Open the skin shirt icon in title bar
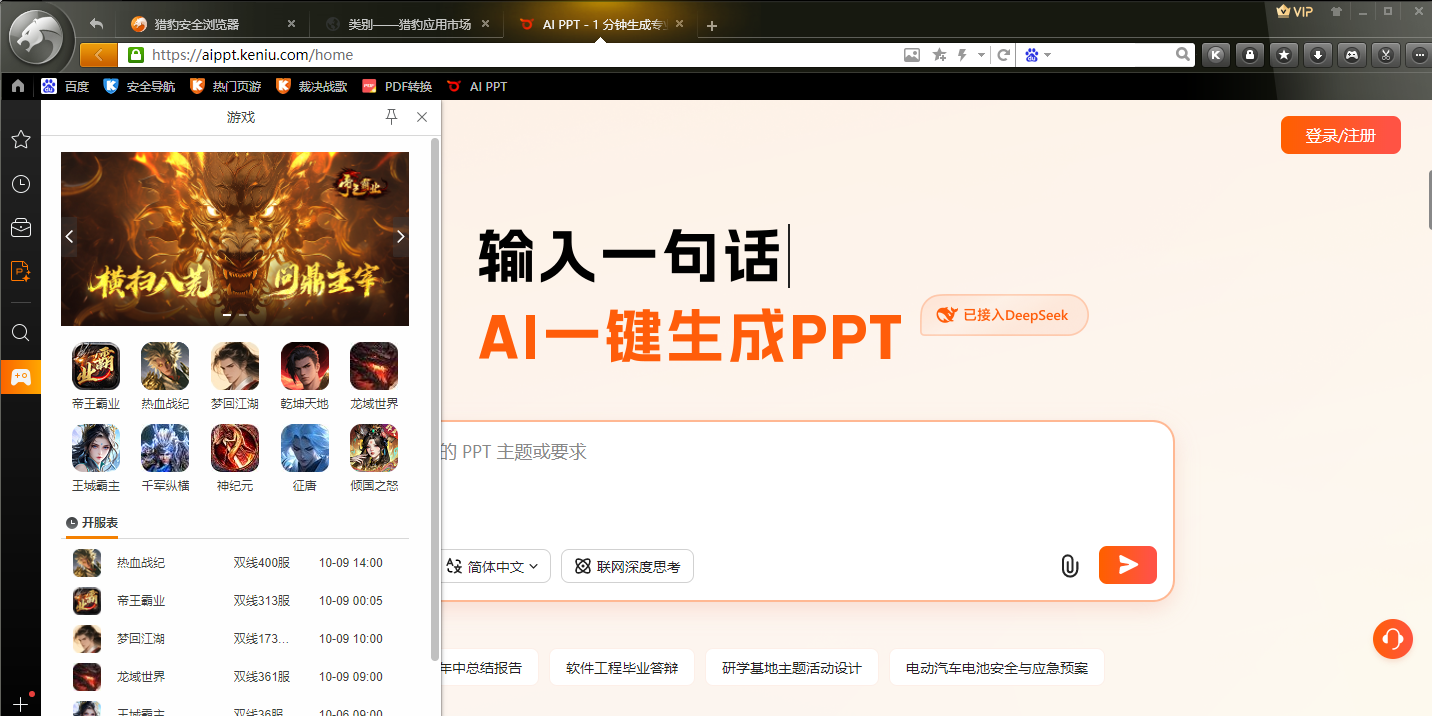1432x716 pixels. [1336, 11]
